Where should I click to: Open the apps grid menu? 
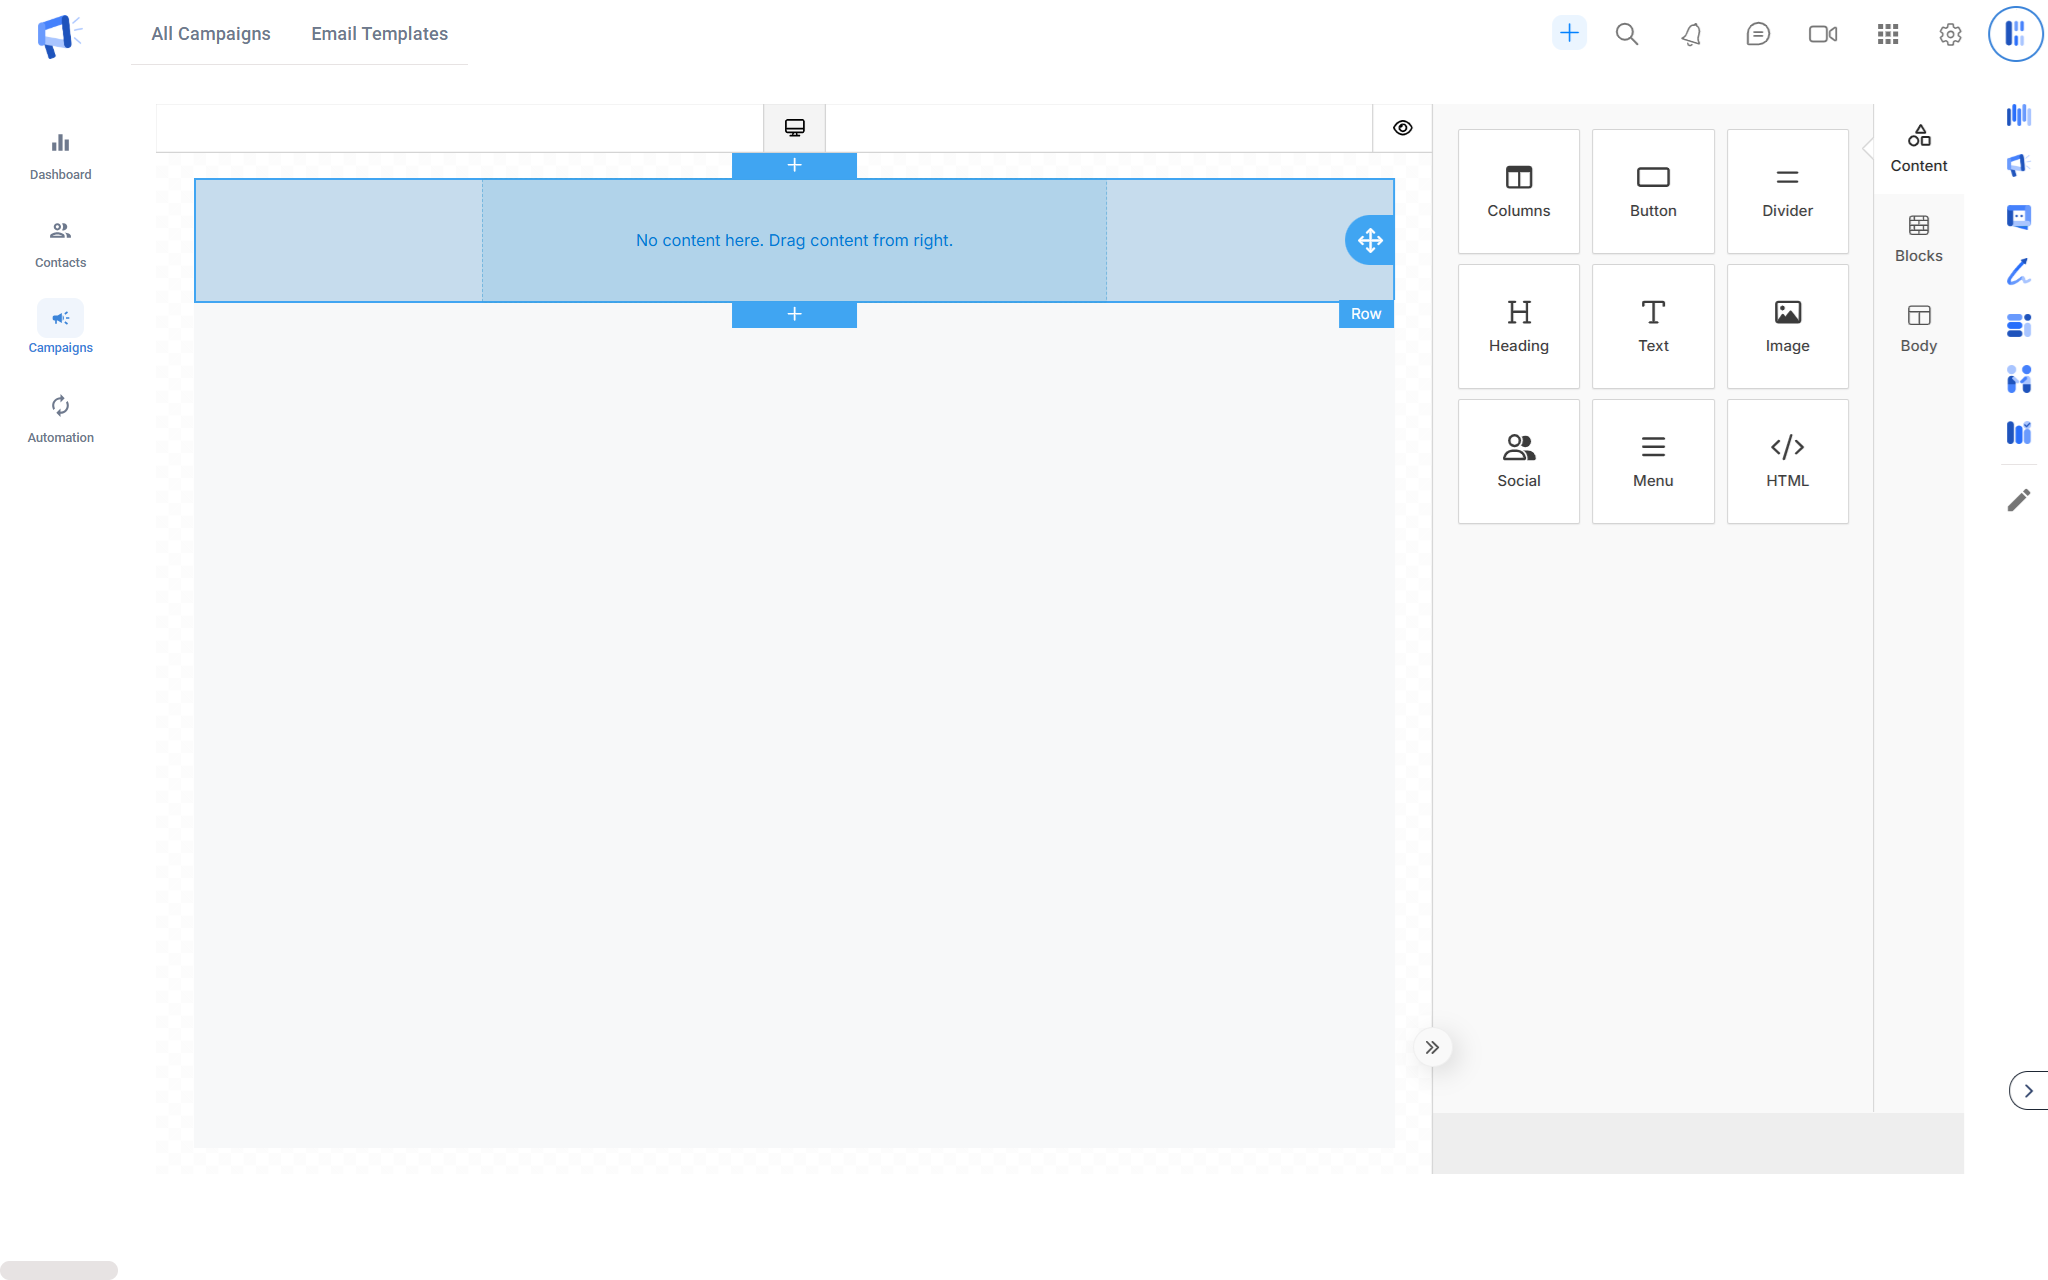pyautogui.click(x=1887, y=34)
